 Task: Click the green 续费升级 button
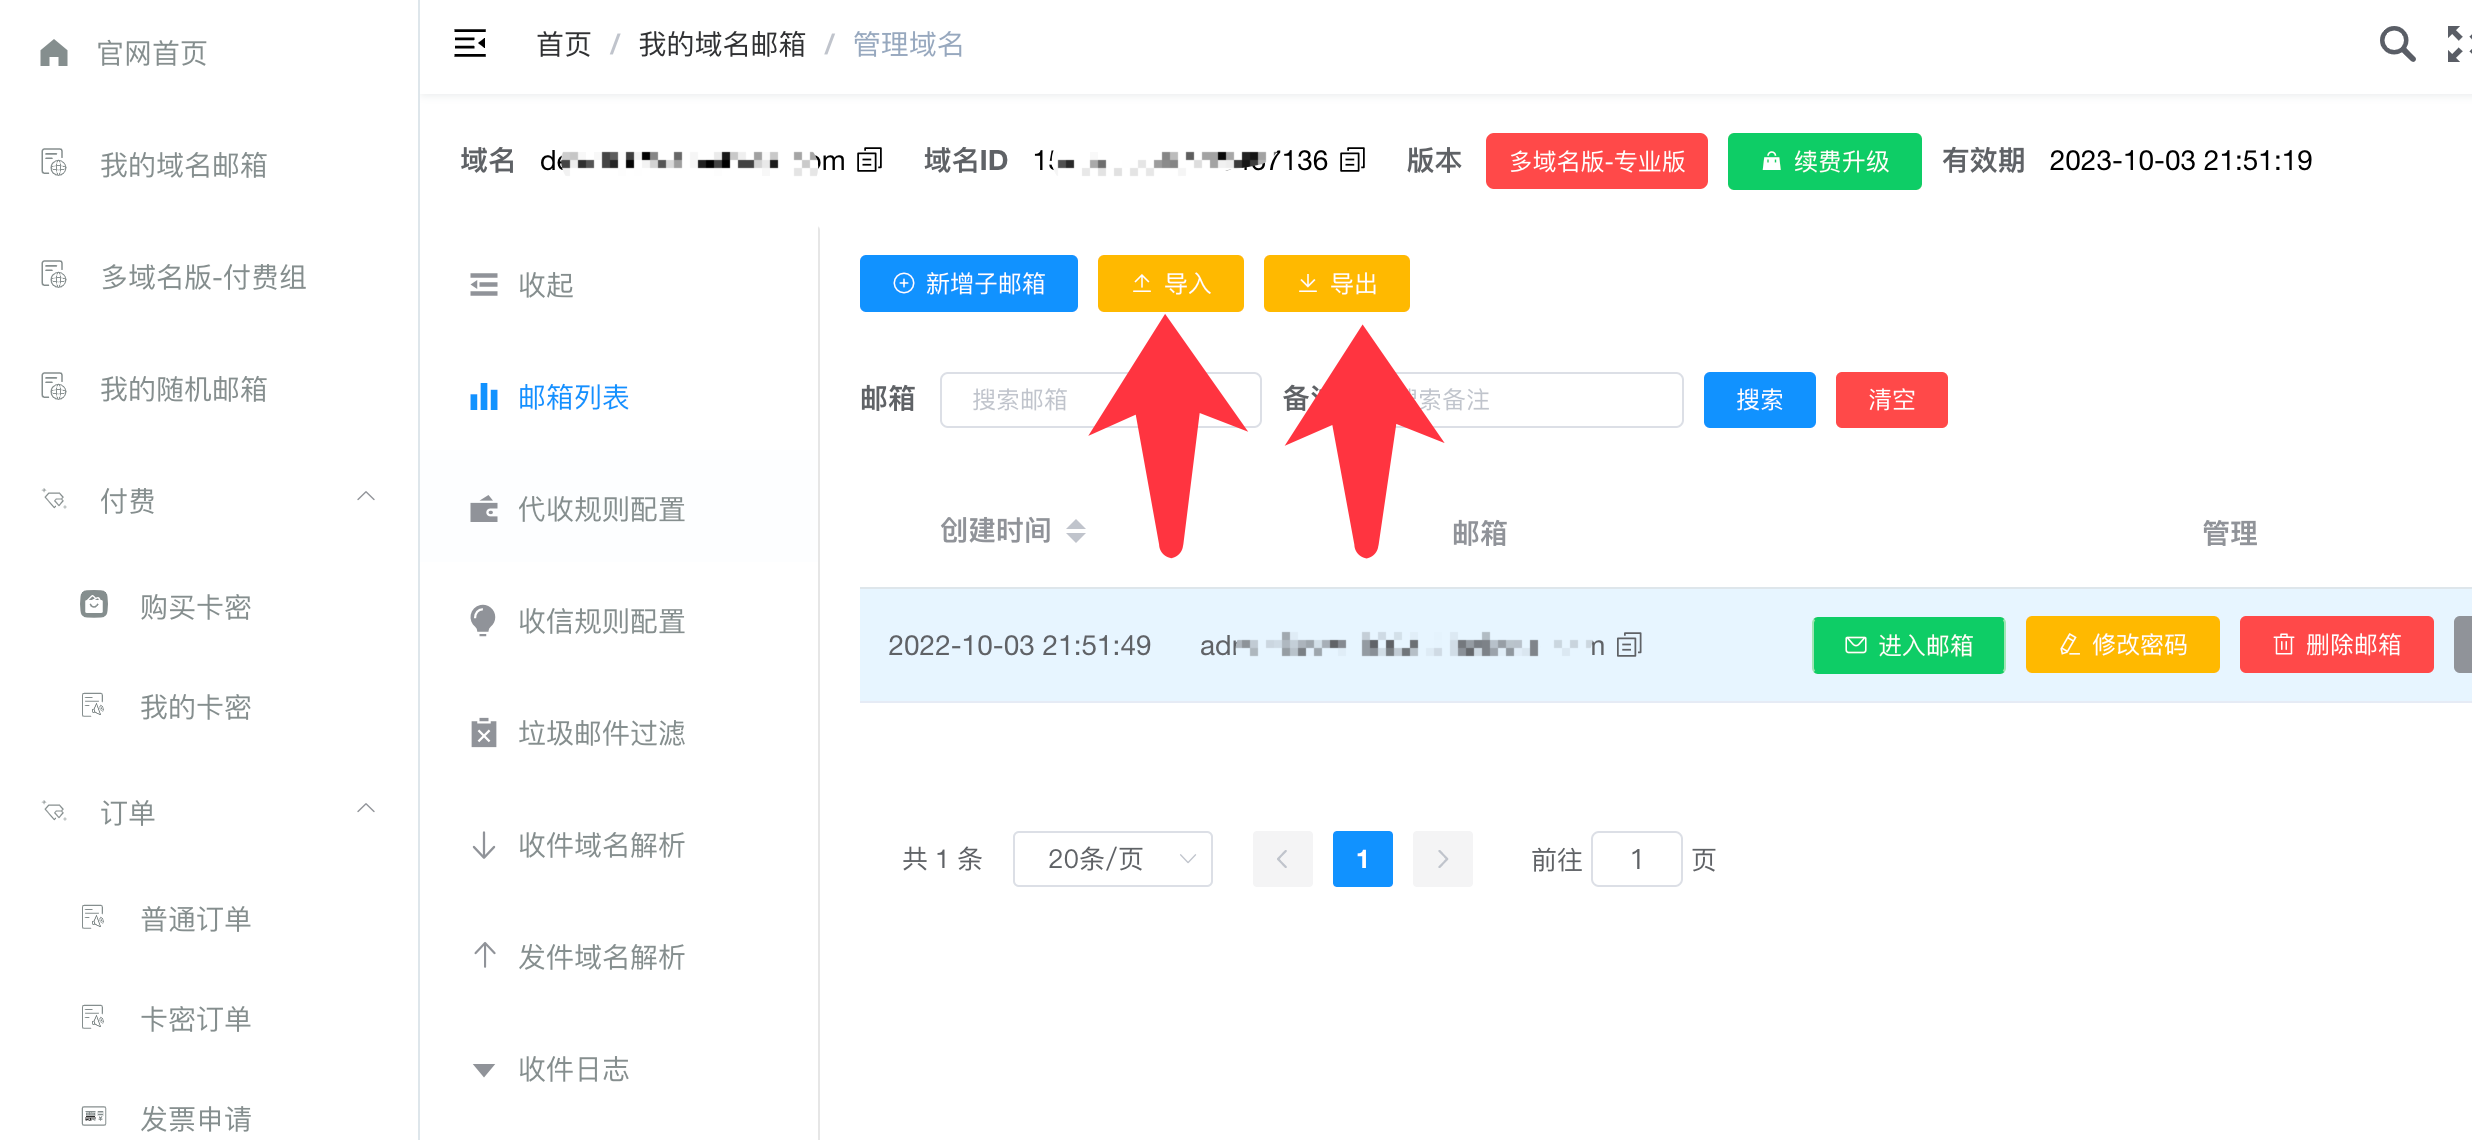pos(1824,160)
